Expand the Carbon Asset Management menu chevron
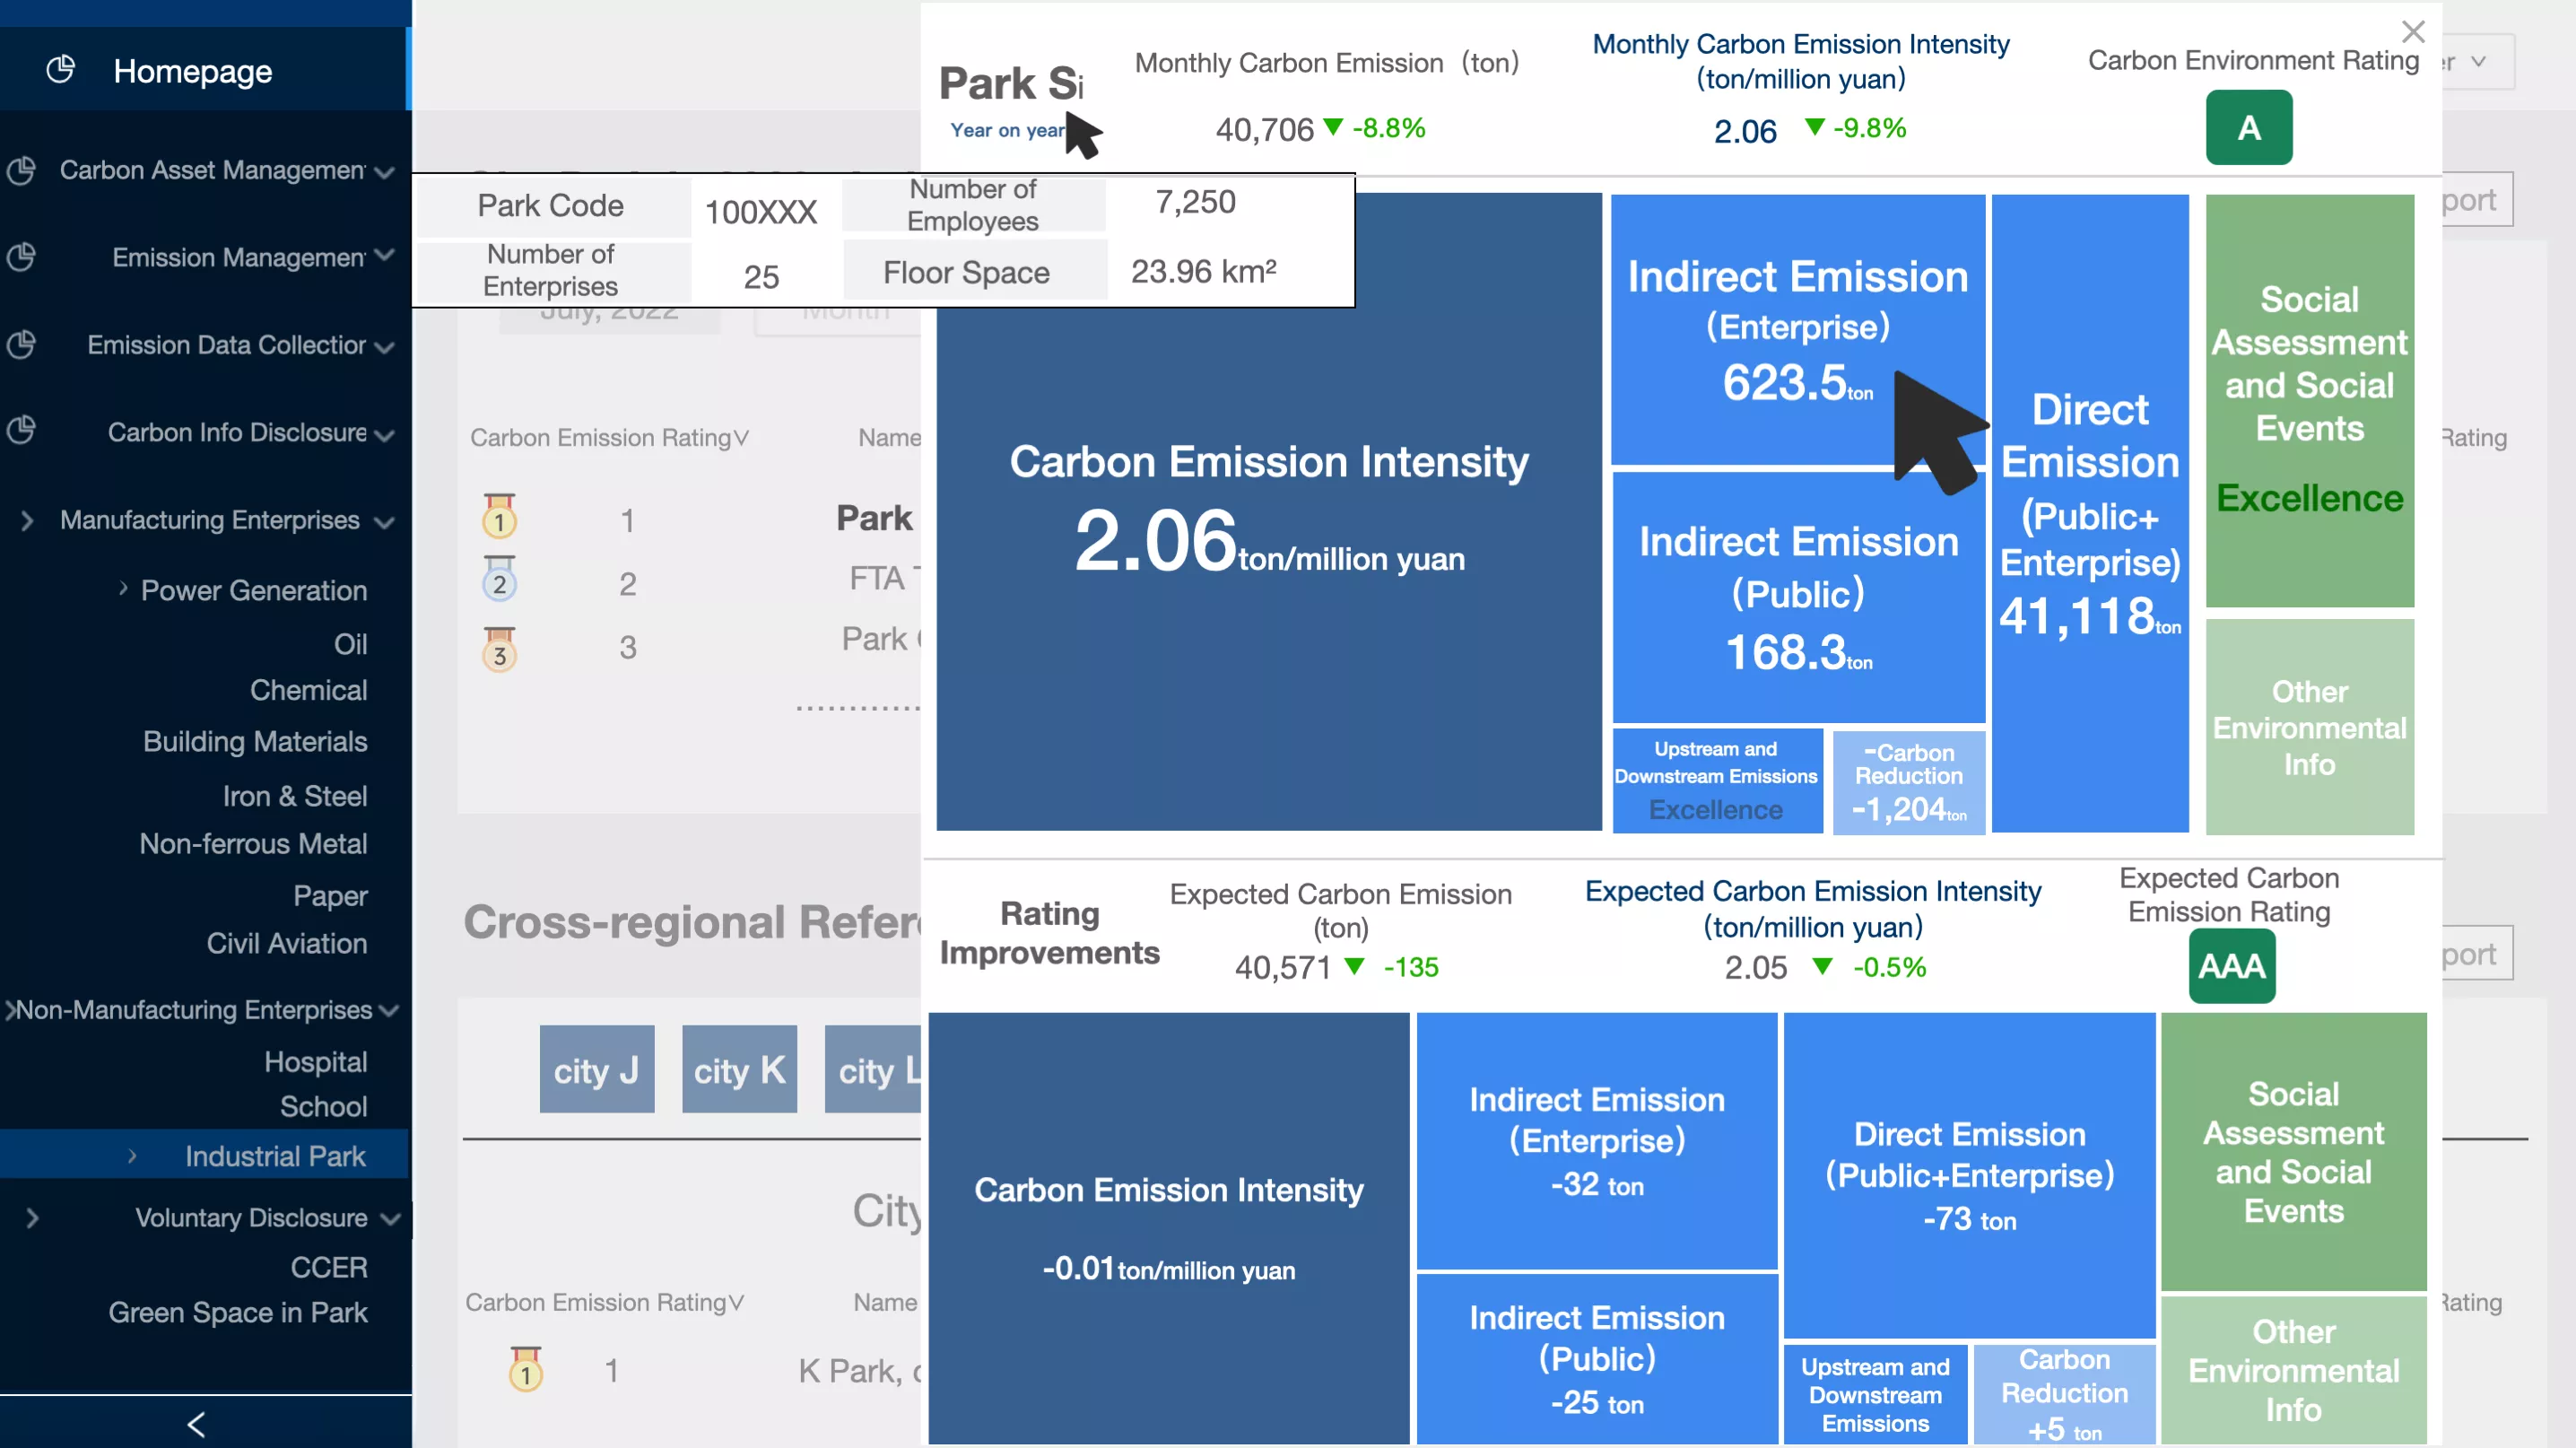Viewport: 2576px width, 1448px height. pyautogui.click(x=383, y=173)
